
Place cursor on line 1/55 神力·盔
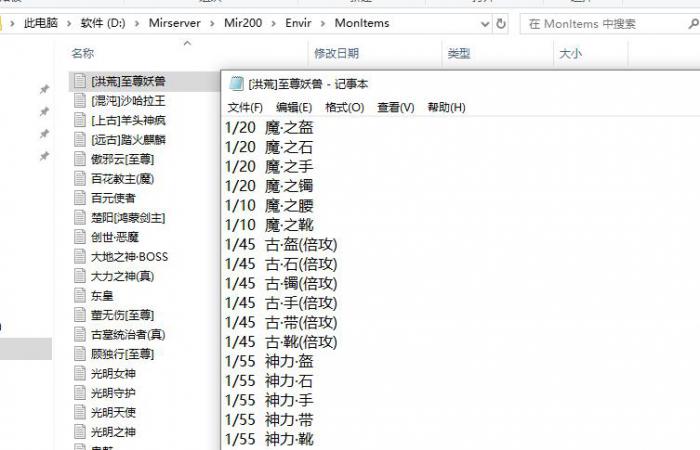269,362
